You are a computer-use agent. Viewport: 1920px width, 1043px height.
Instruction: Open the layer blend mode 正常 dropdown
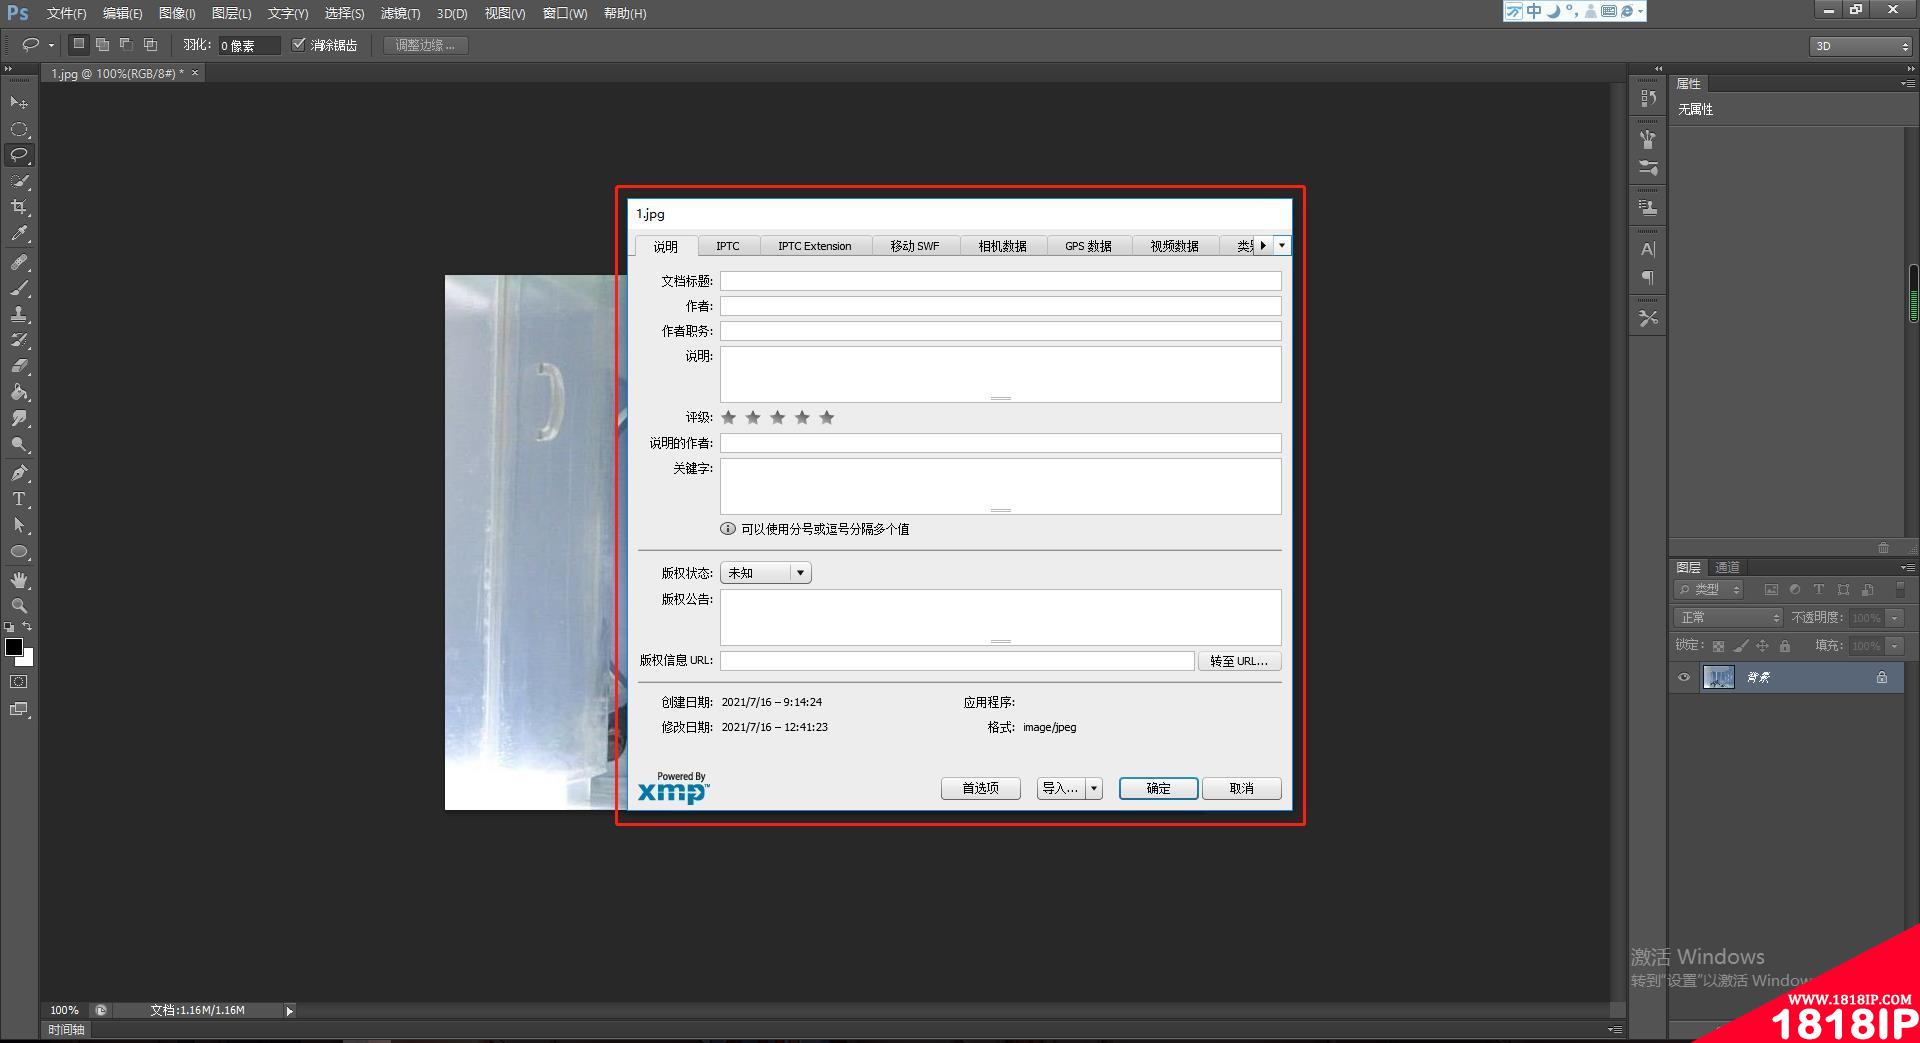1728,618
